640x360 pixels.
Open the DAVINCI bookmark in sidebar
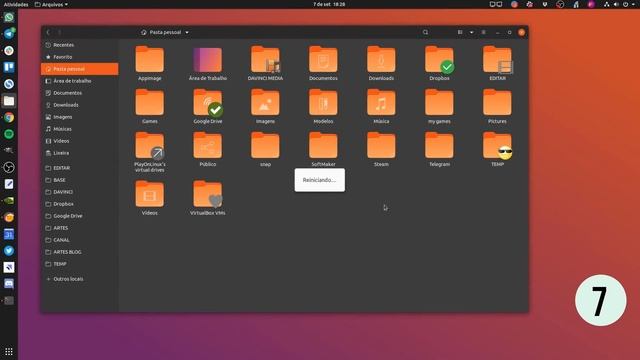pos(80,192)
